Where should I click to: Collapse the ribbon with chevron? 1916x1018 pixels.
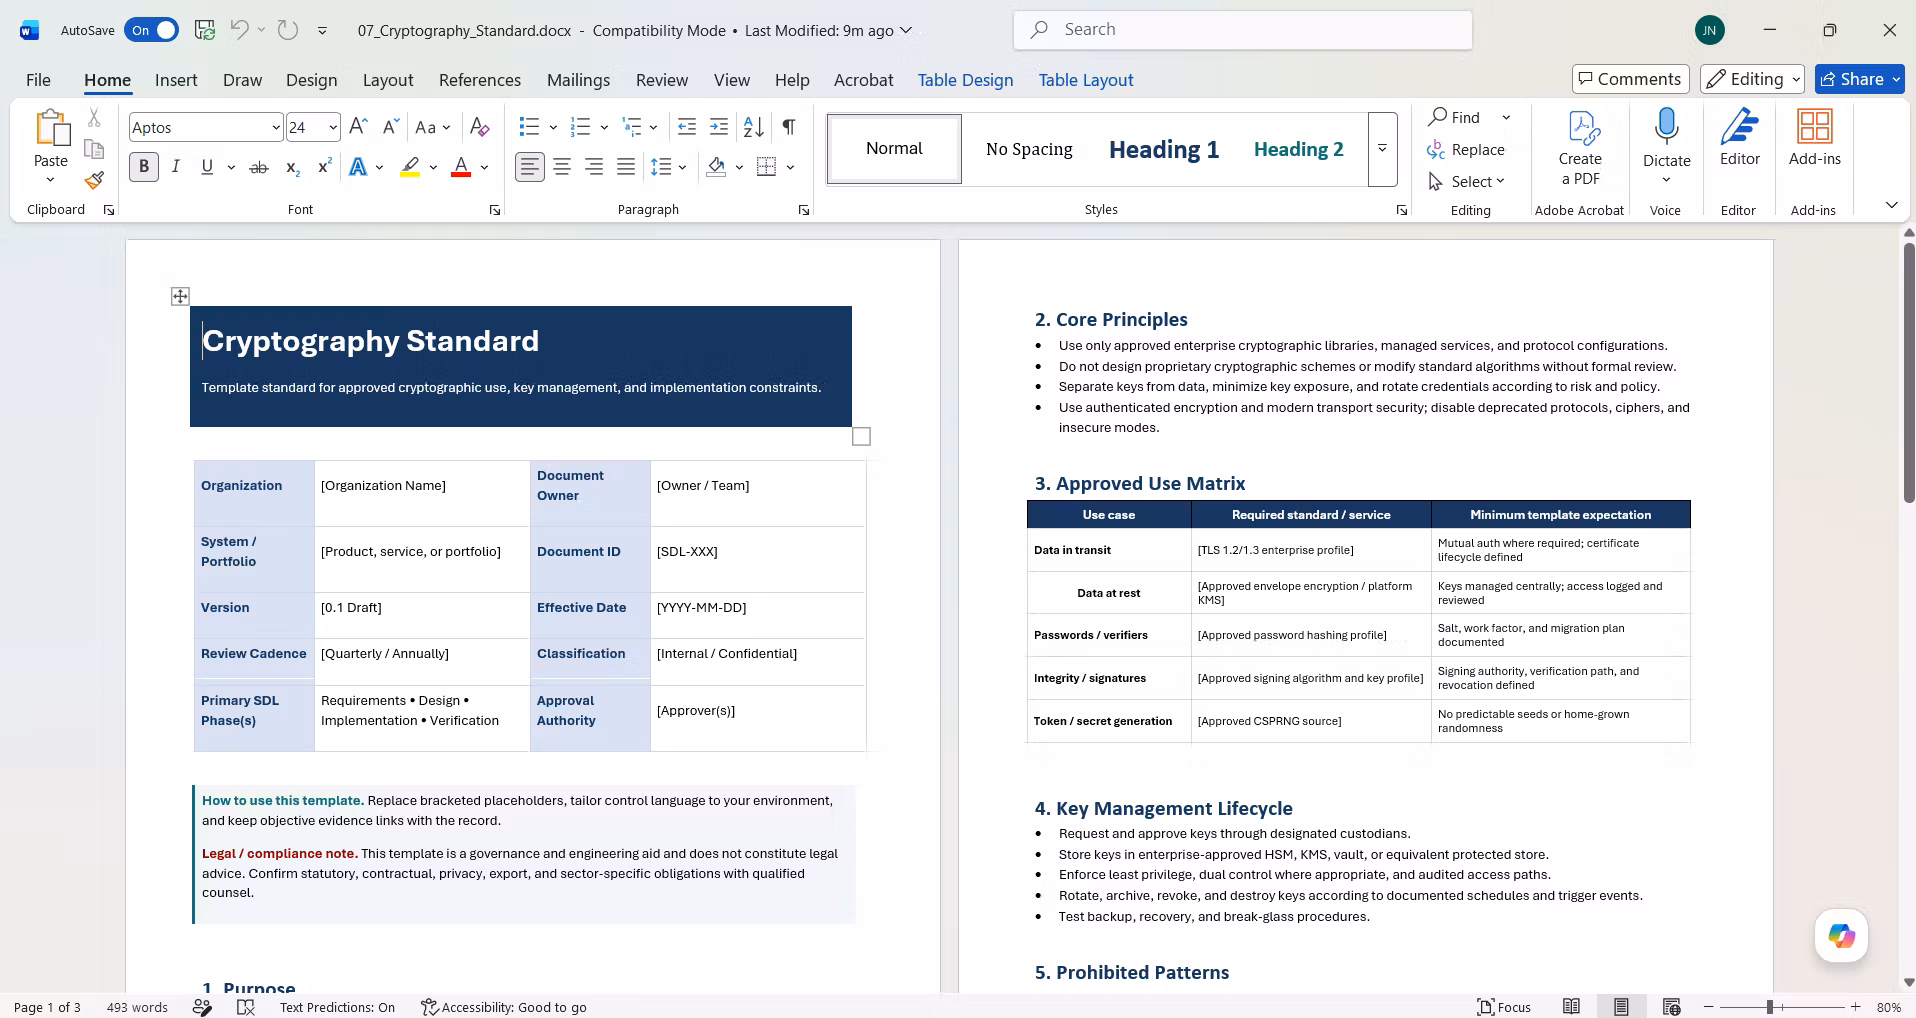pyautogui.click(x=1891, y=205)
